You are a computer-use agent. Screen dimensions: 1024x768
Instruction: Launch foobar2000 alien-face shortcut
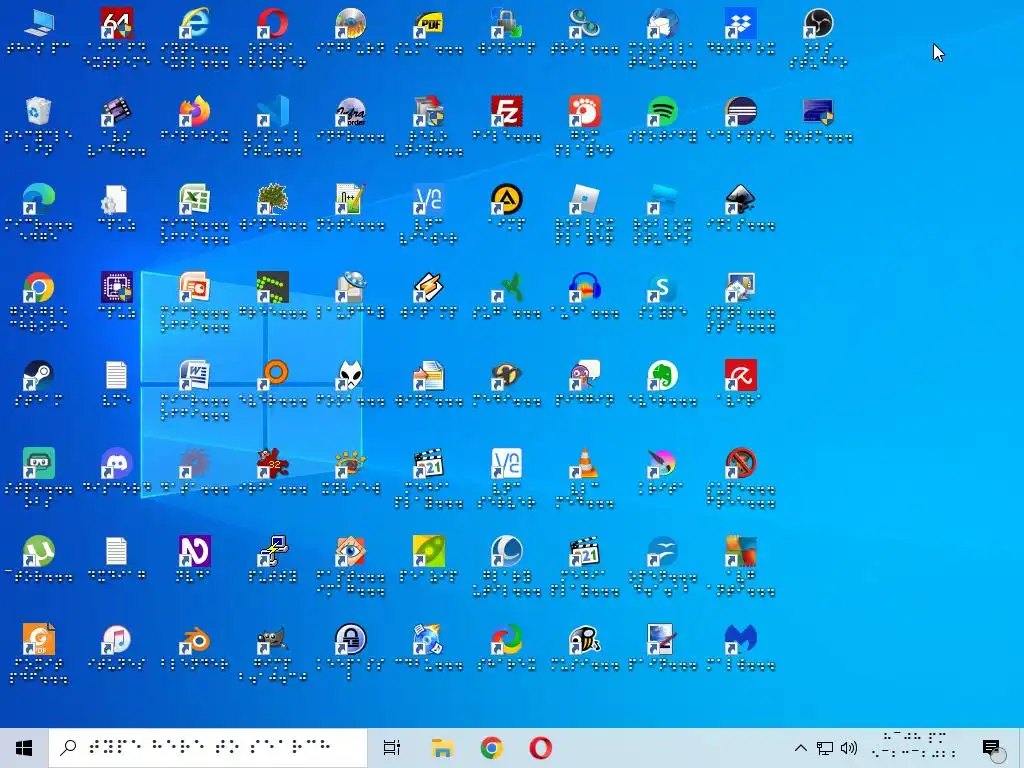pyautogui.click(x=351, y=376)
